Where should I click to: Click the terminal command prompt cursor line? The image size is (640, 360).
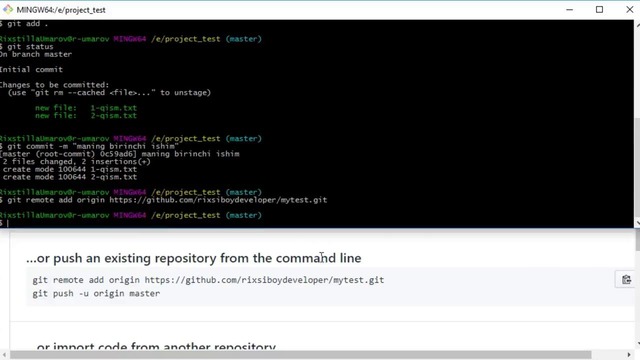pos(4,223)
